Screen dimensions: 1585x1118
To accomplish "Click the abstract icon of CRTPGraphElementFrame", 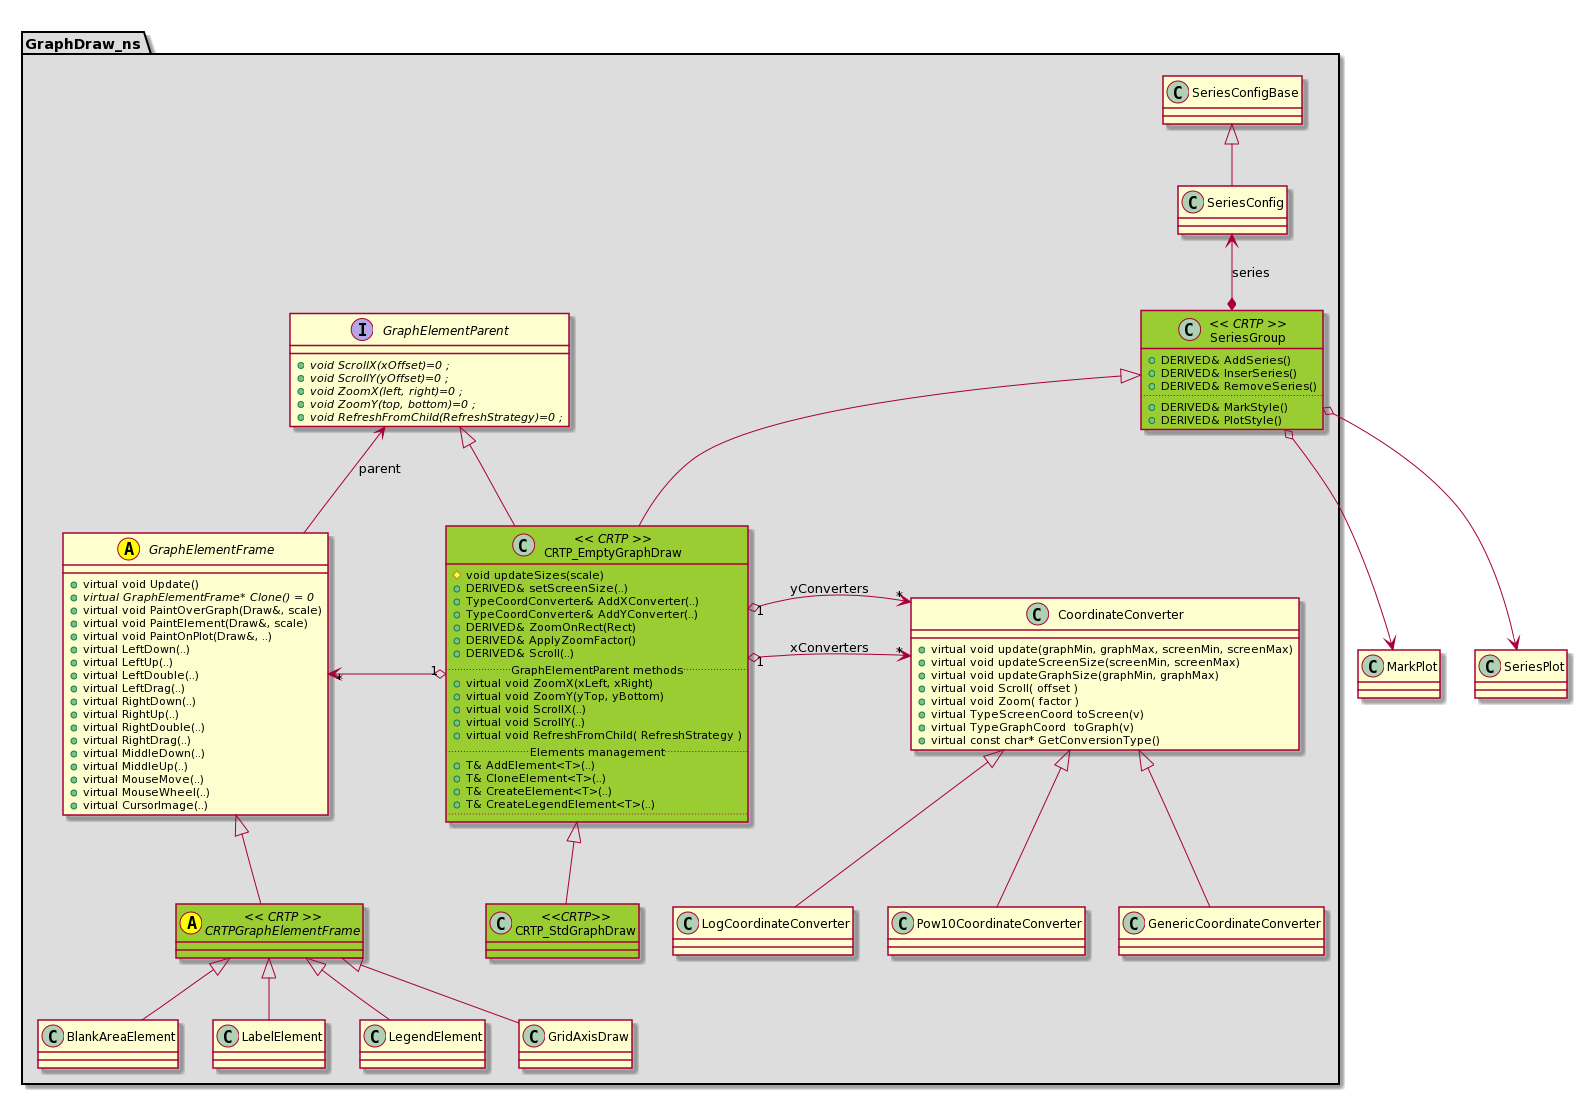I will [190, 923].
